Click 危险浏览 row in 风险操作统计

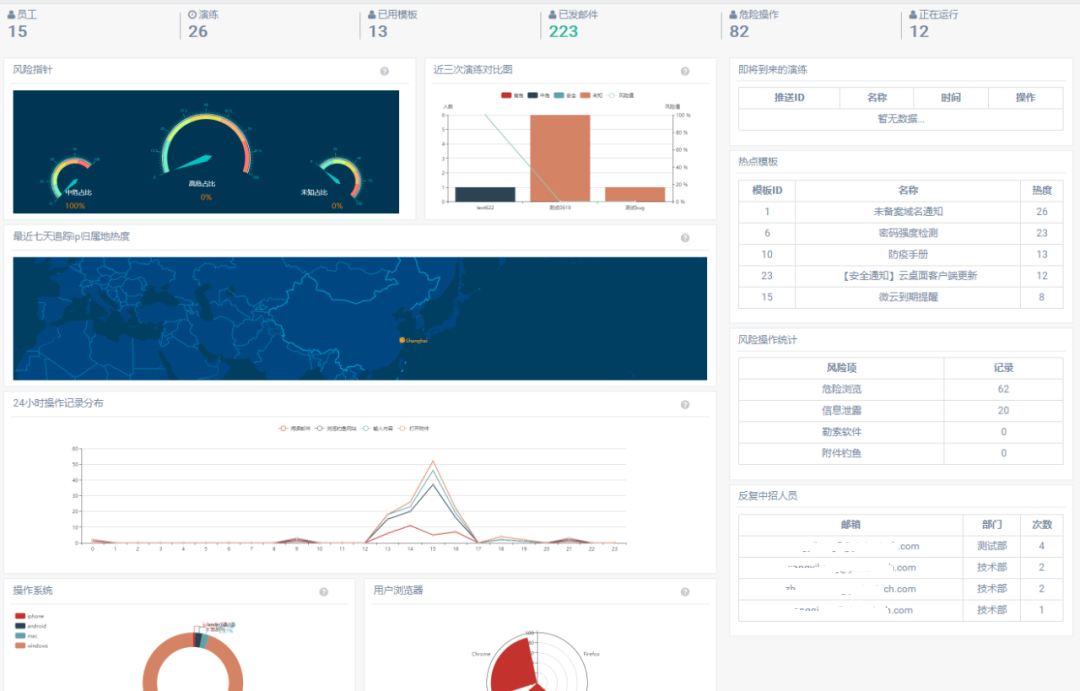click(840, 389)
